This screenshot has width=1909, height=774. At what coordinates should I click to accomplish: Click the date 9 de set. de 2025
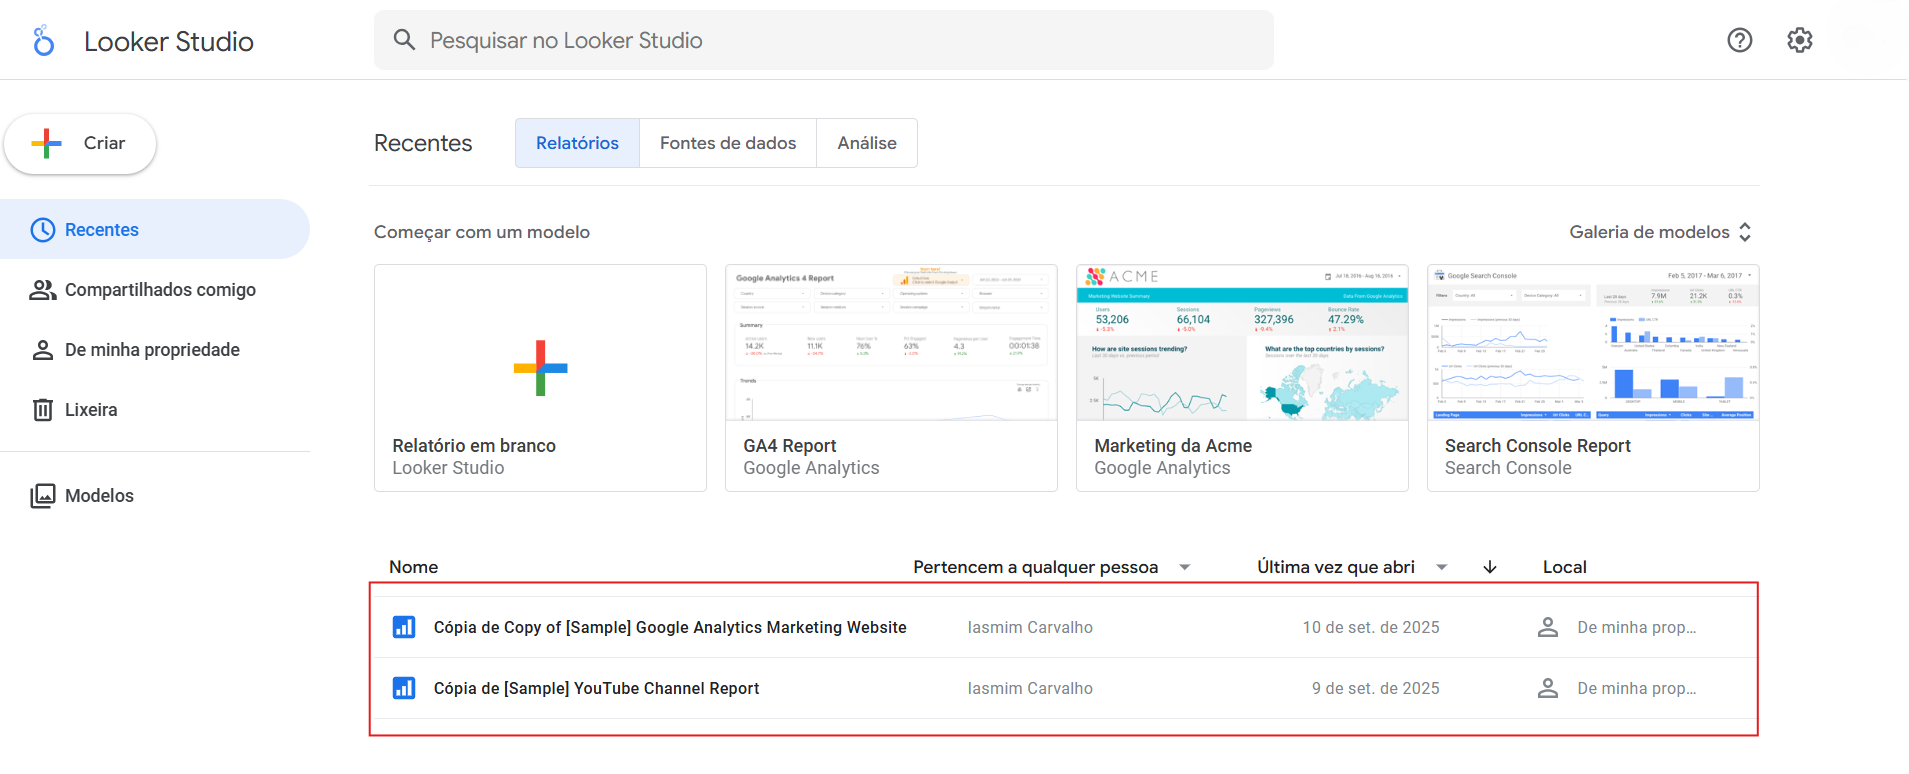click(x=1376, y=688)
